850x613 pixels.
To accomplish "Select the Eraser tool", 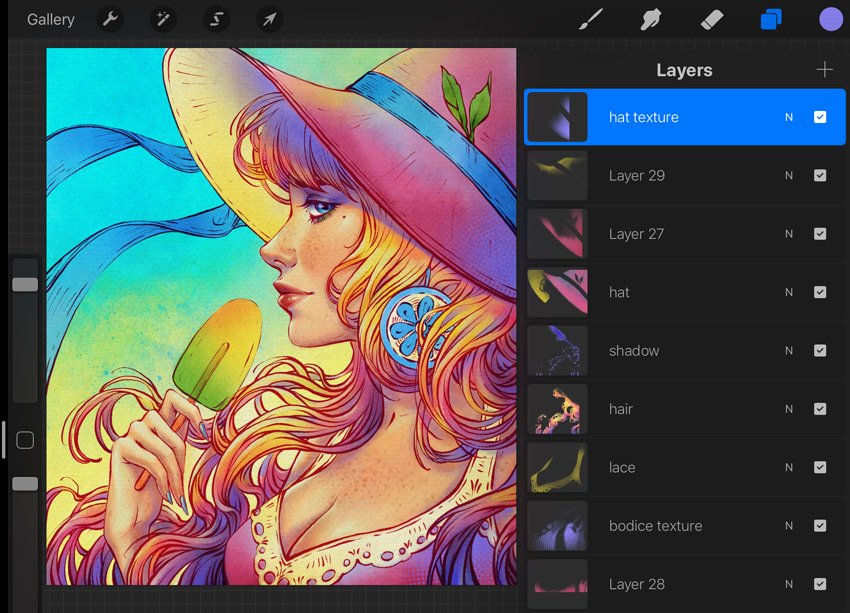I will [712, 20].
